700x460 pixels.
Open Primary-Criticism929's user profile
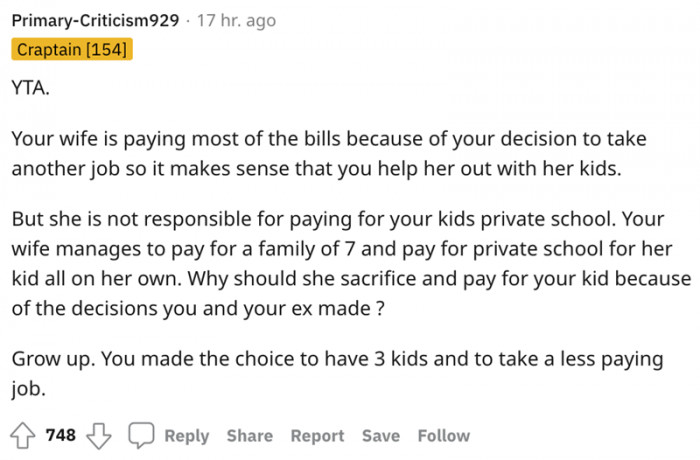95,19
